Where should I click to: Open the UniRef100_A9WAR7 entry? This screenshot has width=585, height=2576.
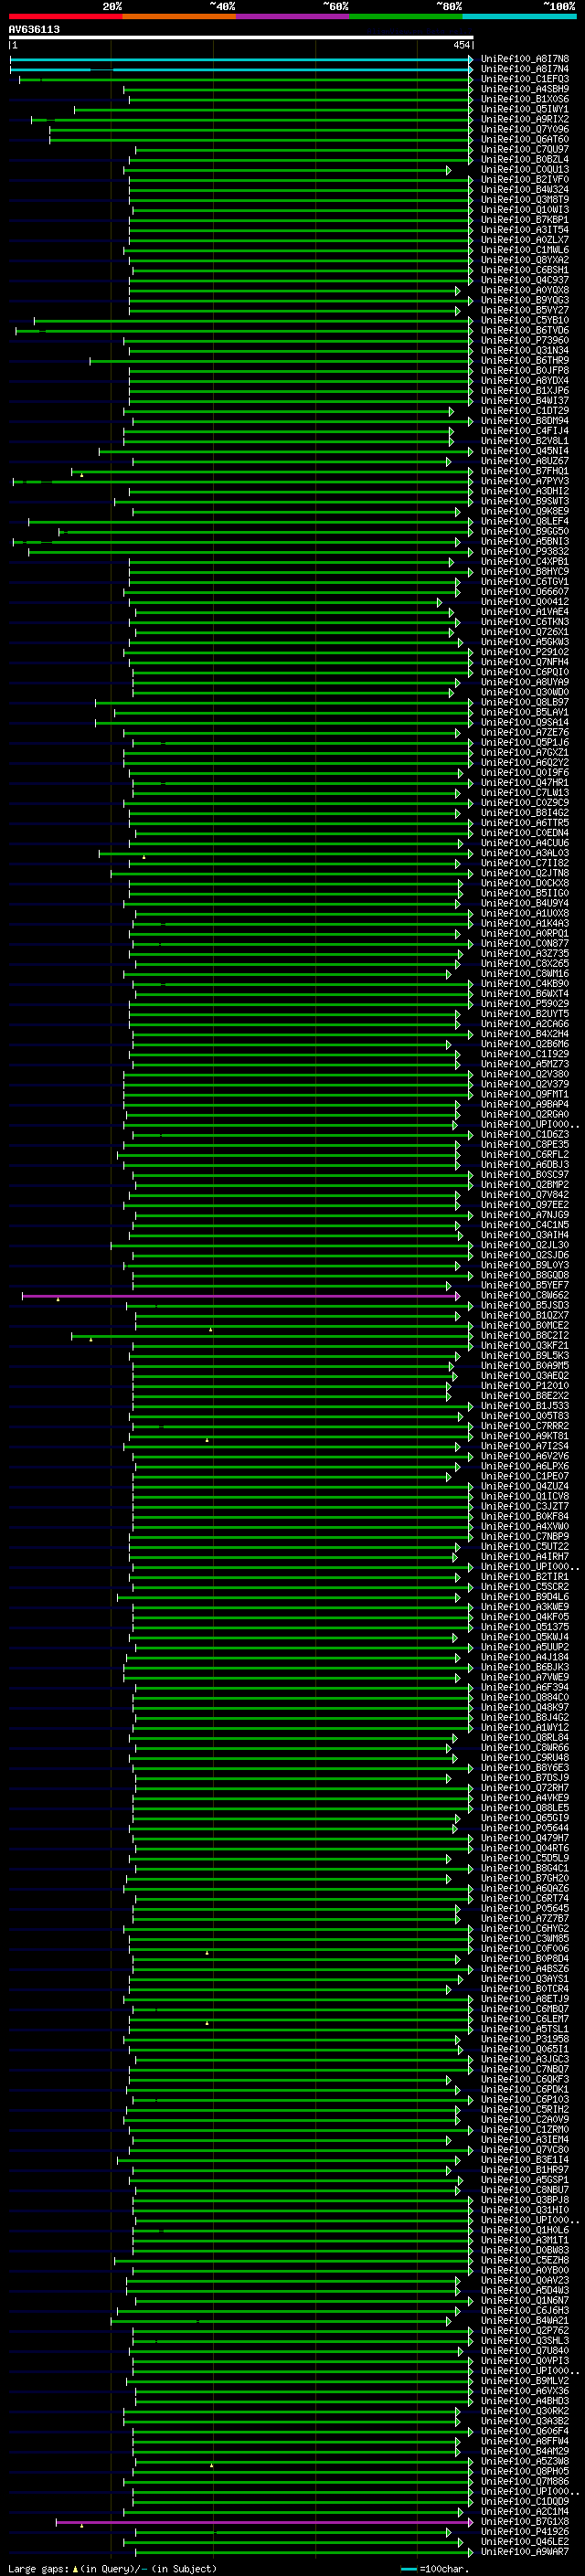(525, 2552)
